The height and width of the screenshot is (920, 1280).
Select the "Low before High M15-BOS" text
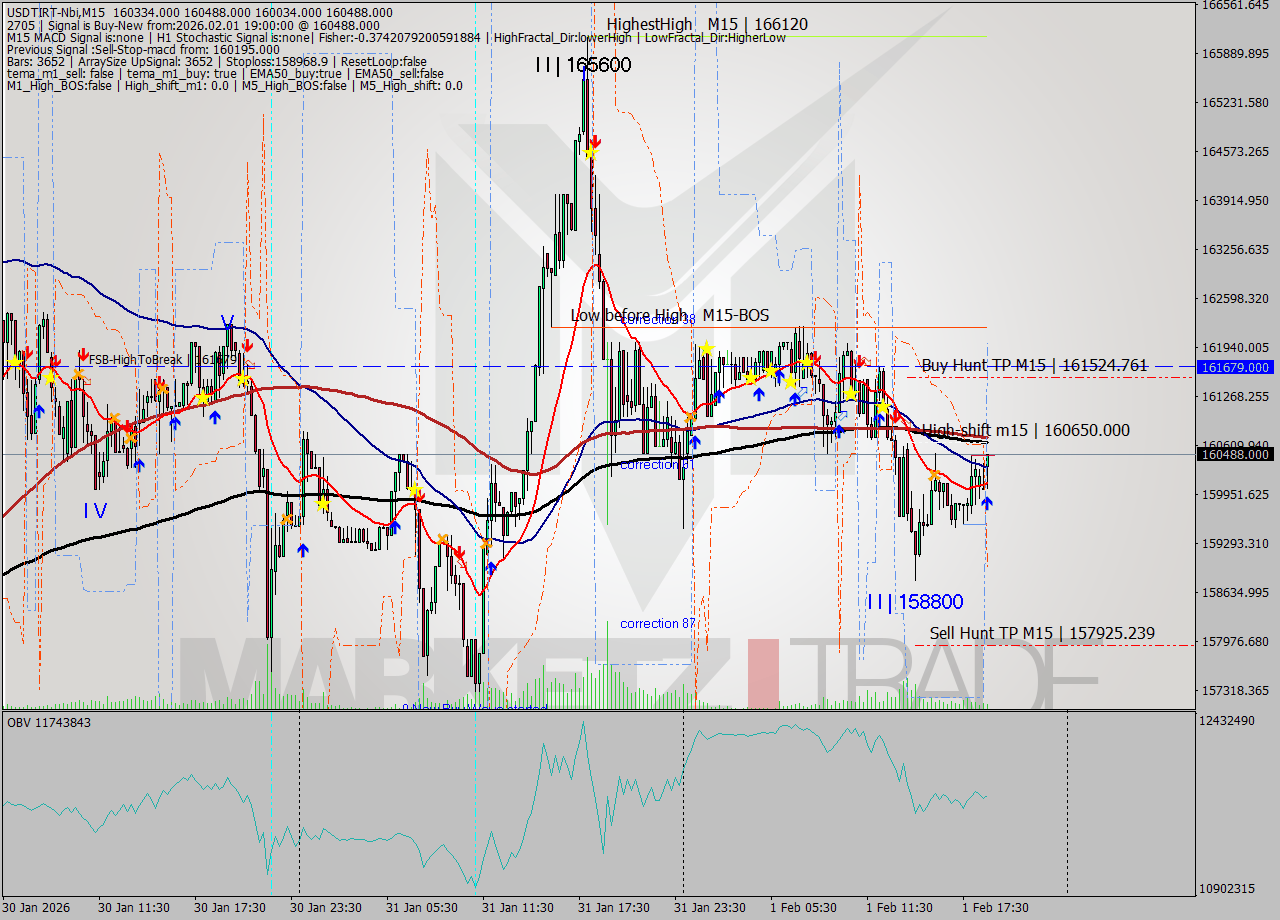[x=669, y=314]
